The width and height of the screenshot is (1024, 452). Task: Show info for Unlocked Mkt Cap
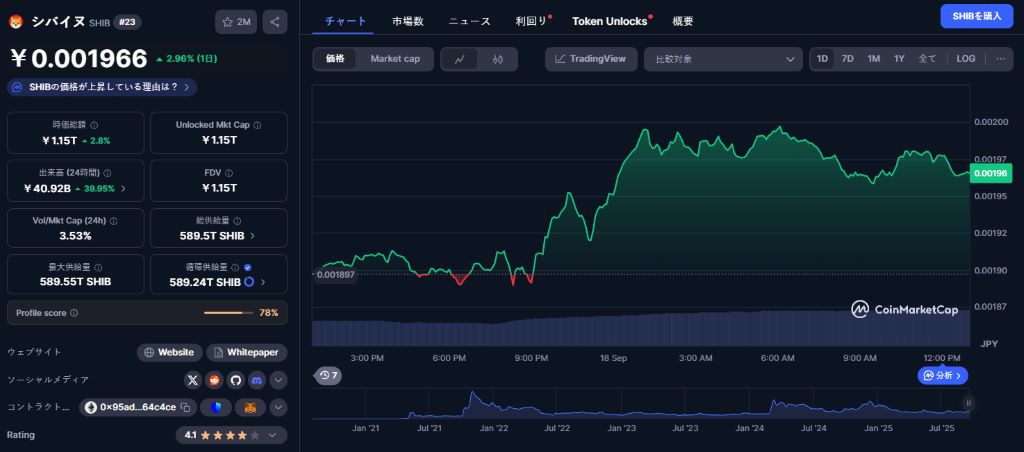click(x=257, y=125)
